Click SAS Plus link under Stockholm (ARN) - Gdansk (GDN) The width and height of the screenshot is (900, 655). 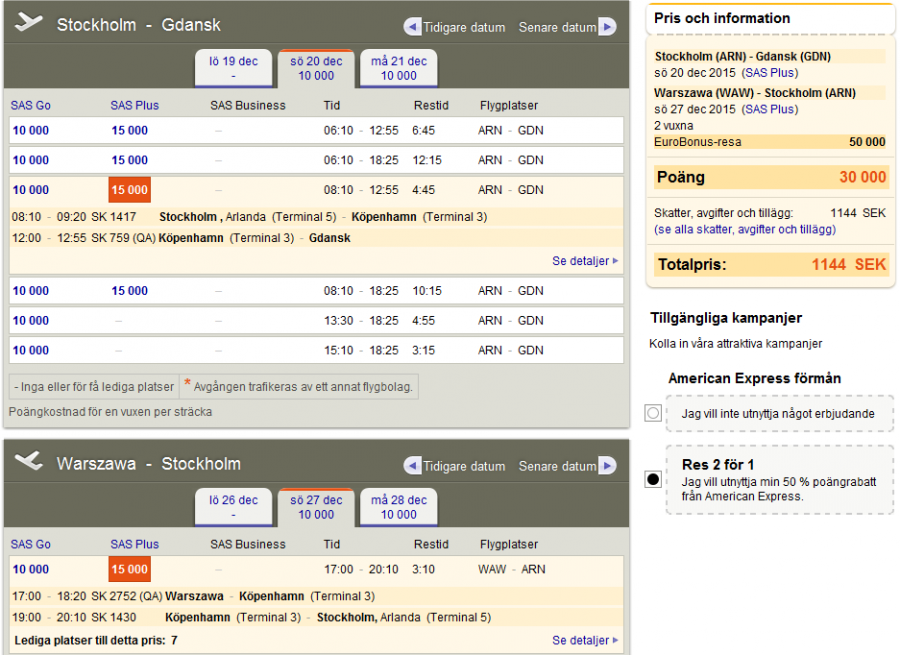pos(769,73)
